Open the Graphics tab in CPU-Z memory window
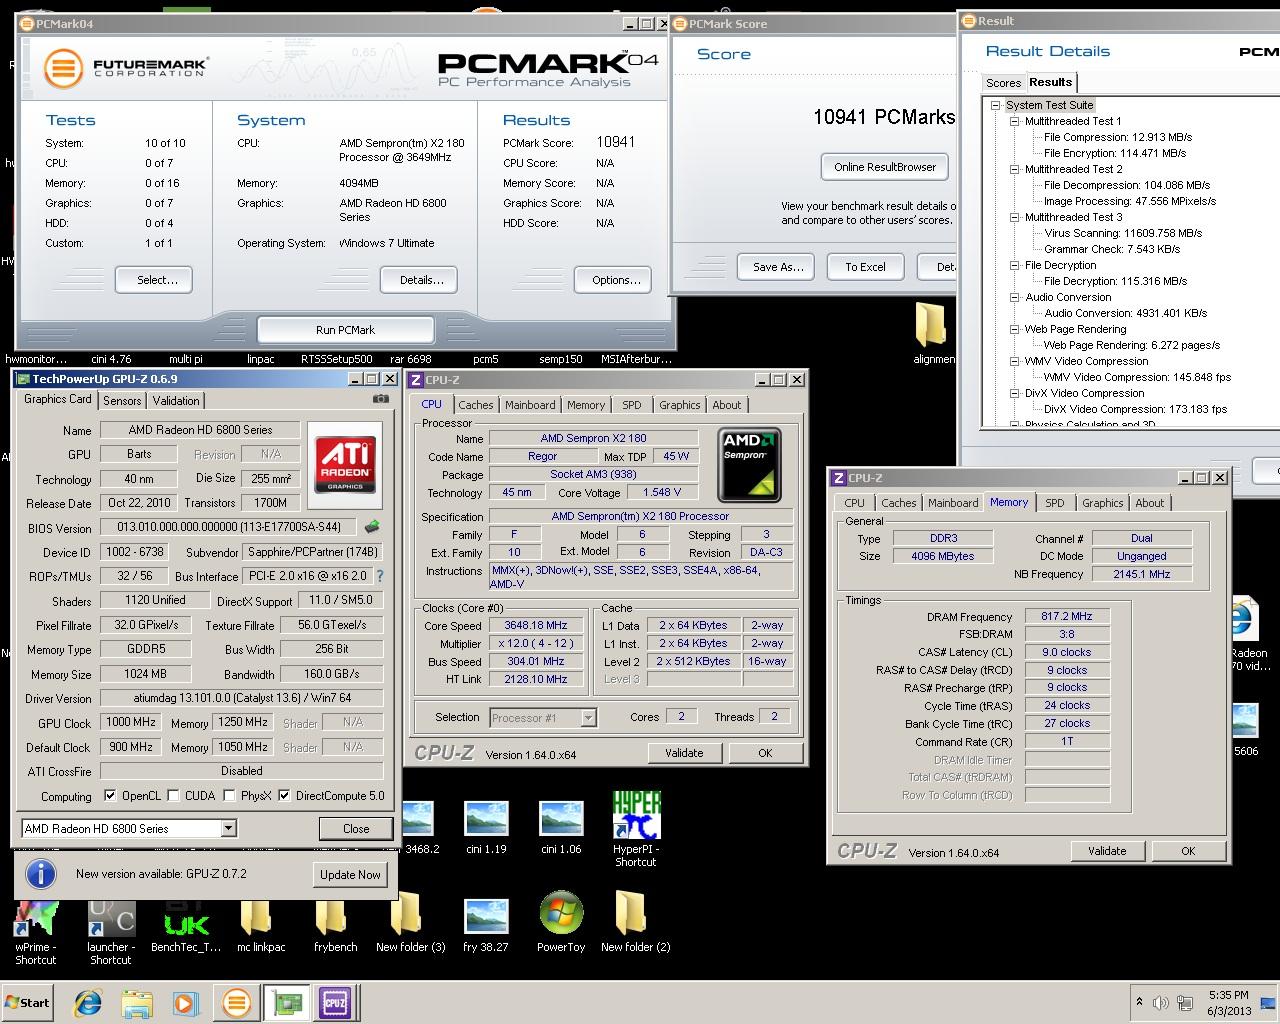 click(1102, 503)
